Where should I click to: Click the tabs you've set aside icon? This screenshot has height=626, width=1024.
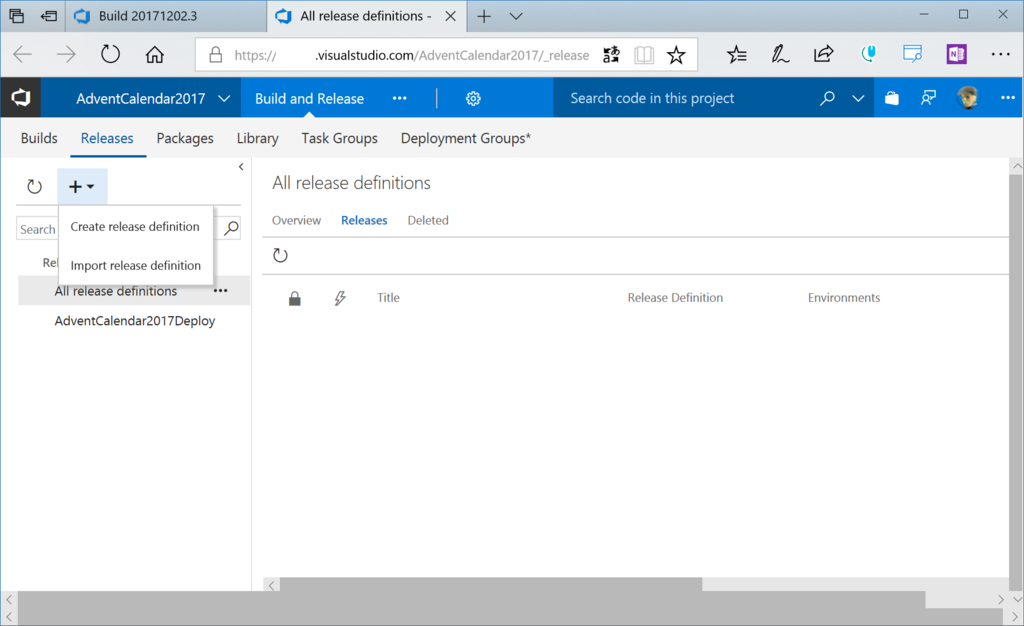point(16,16)
